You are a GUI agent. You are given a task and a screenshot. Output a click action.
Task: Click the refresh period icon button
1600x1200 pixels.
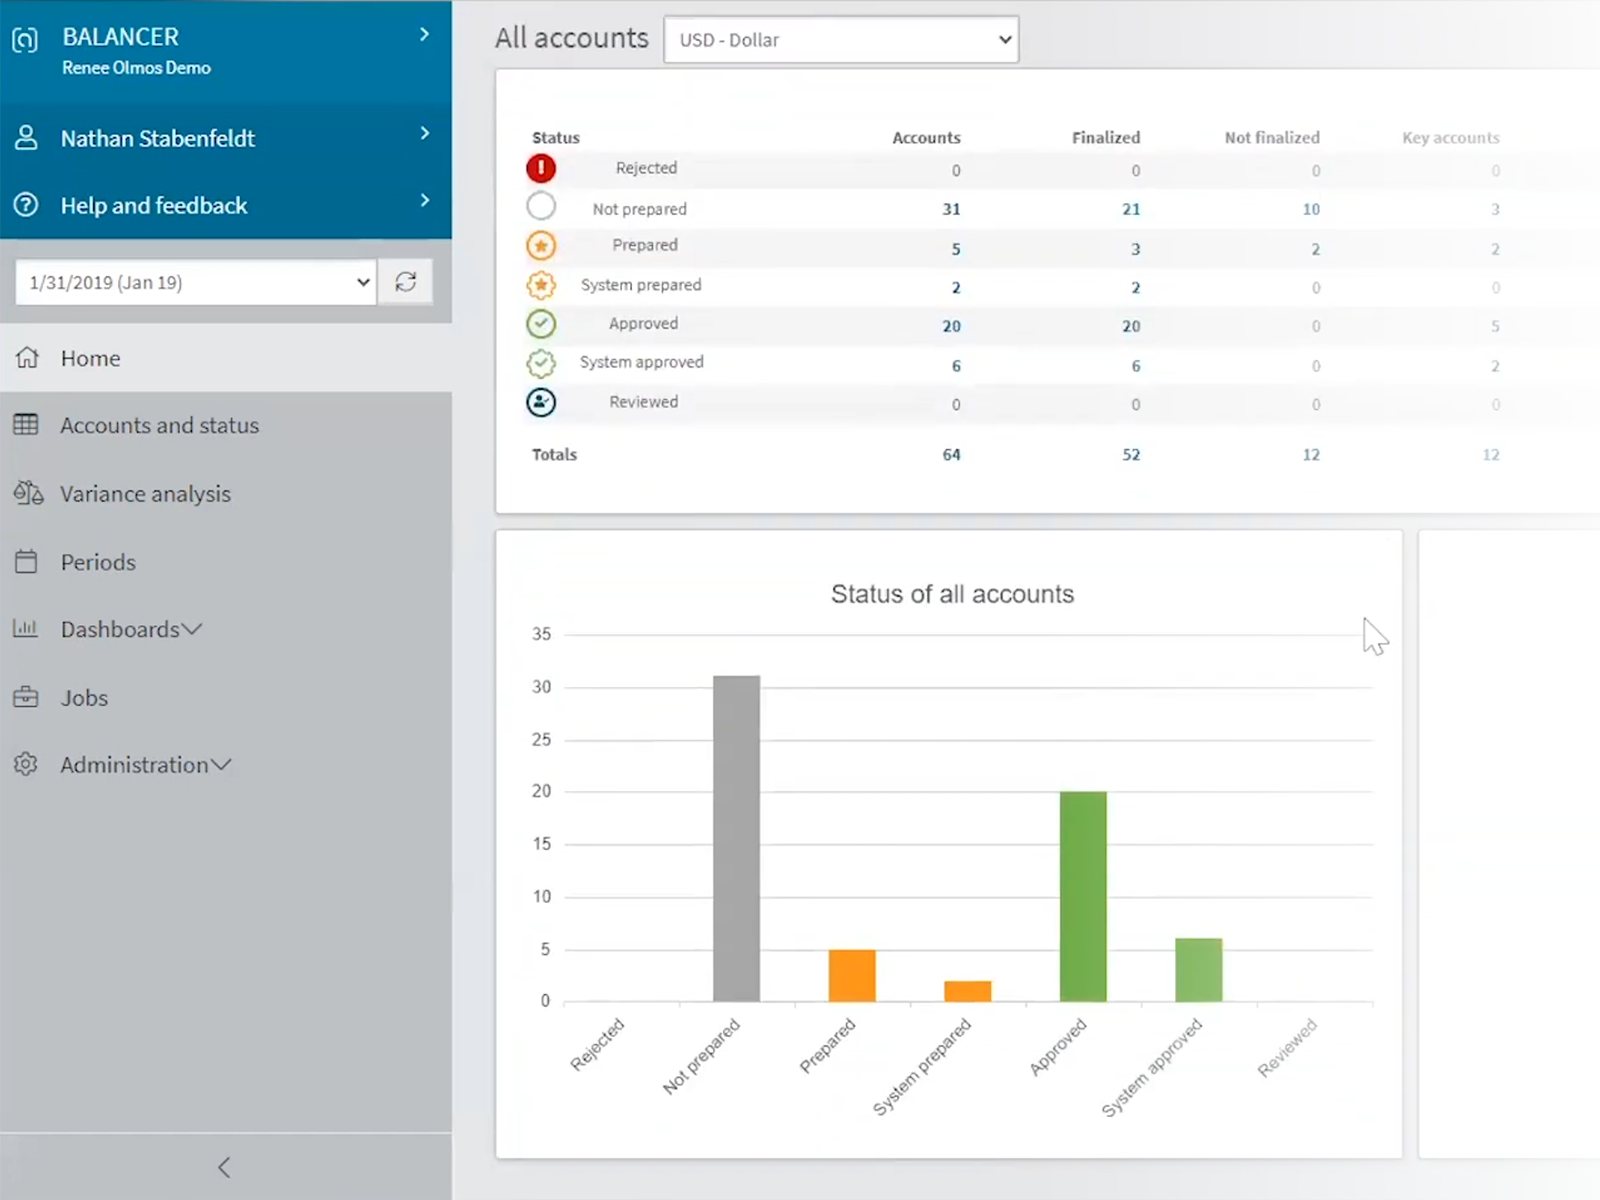point(405,282)
